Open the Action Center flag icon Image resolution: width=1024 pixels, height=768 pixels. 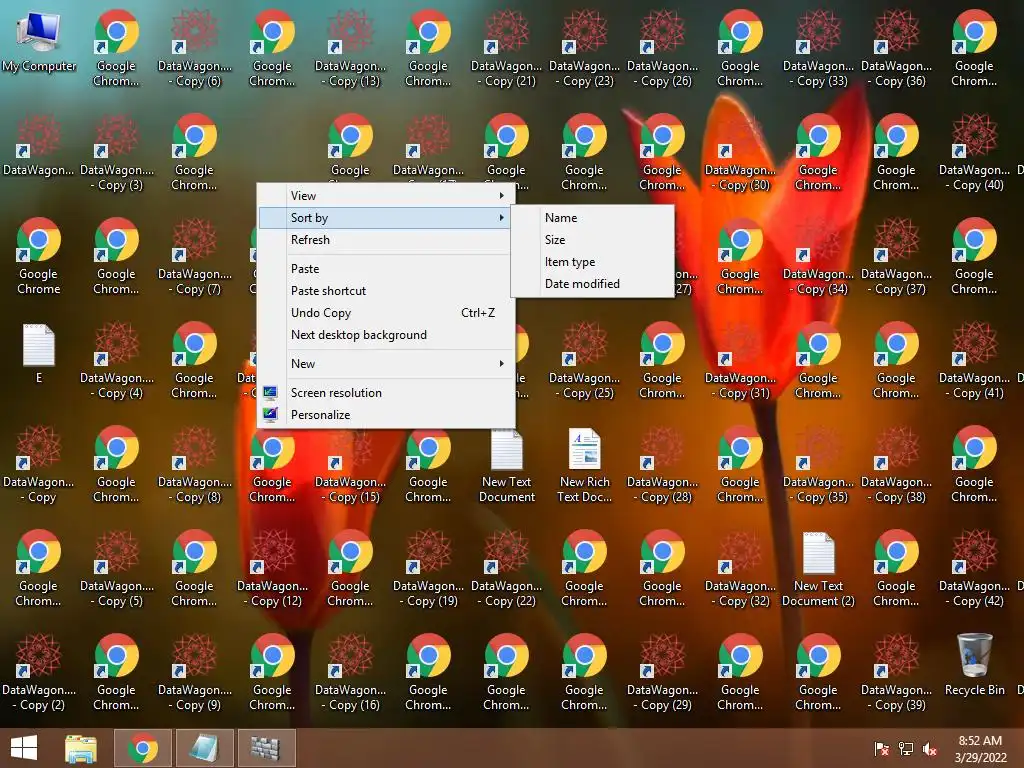tap(882, 749)
